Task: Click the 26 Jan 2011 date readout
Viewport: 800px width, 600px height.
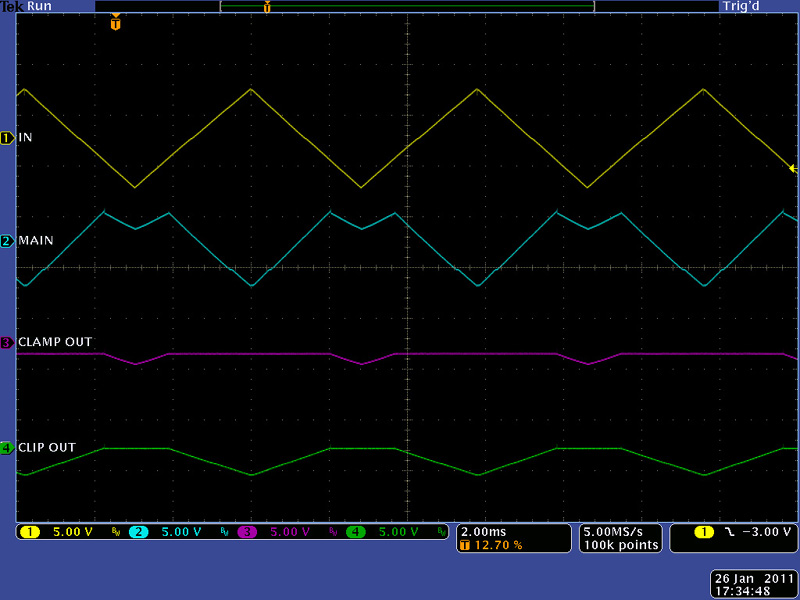Action: tap(754, 579)
